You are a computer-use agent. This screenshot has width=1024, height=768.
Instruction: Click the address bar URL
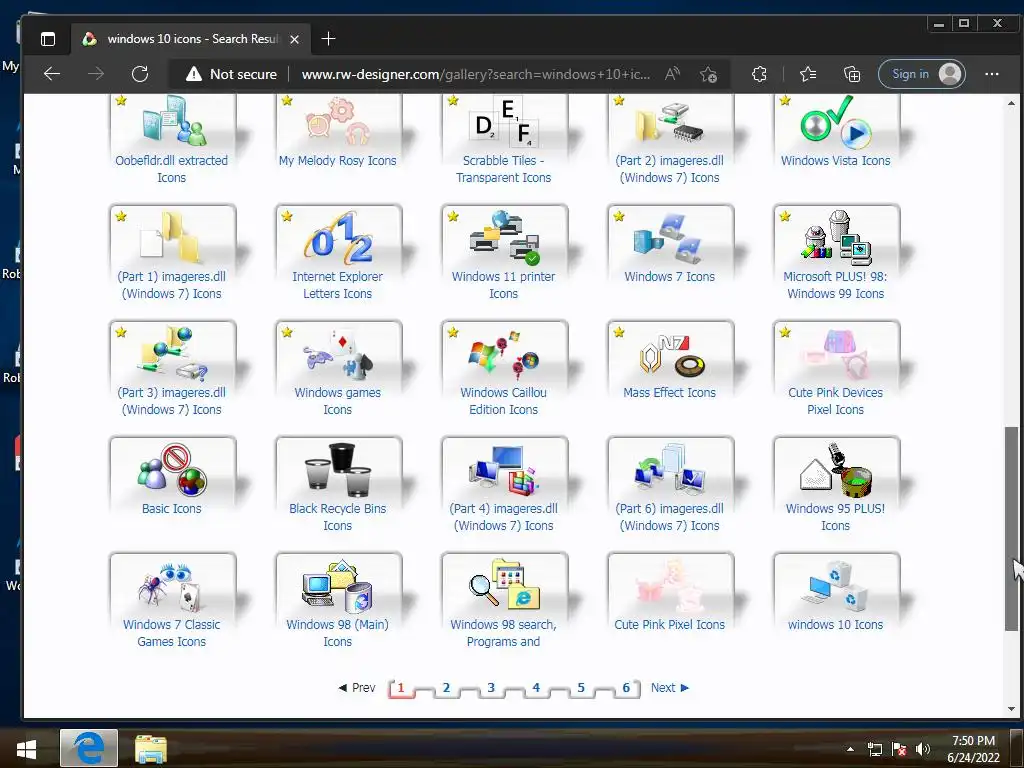click(475, 74)
